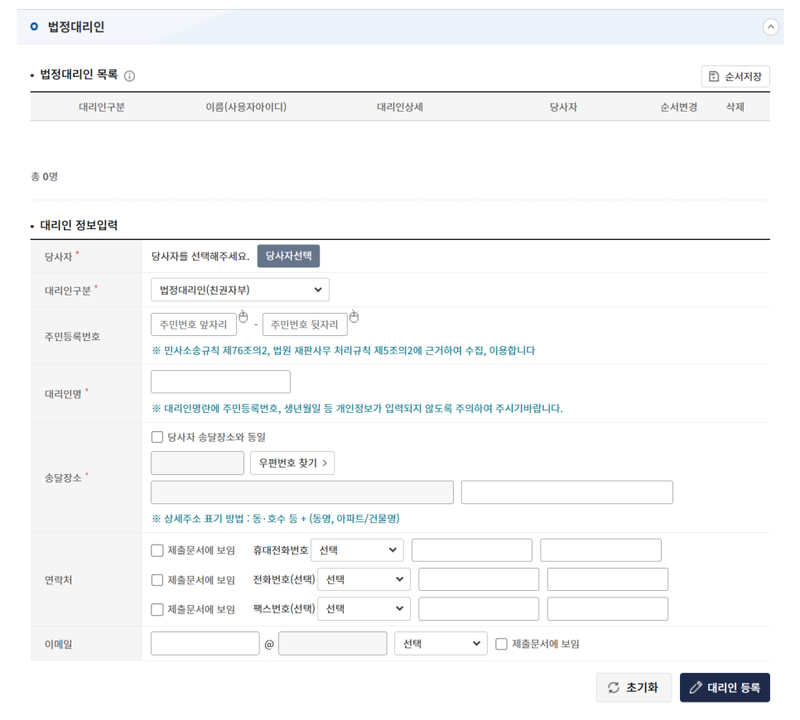Click the 대리인상세 column header
The image size is (800, 720).
[400, 107]
